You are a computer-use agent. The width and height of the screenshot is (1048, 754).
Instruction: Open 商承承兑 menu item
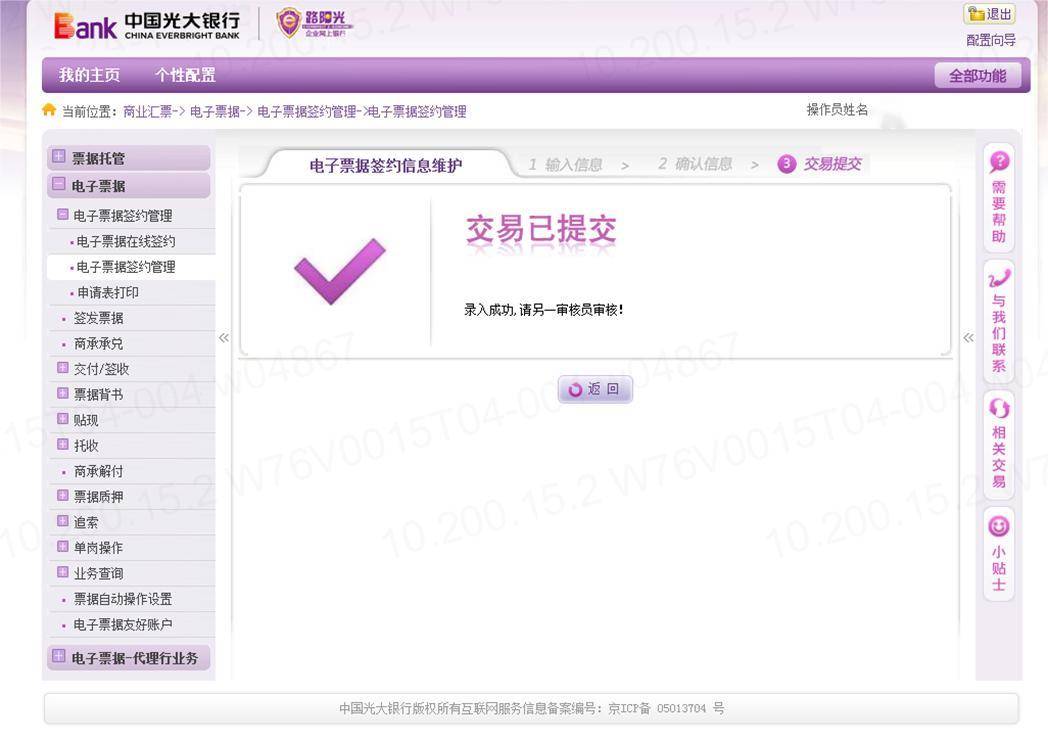pyautogui.click(x=98, y=344)
